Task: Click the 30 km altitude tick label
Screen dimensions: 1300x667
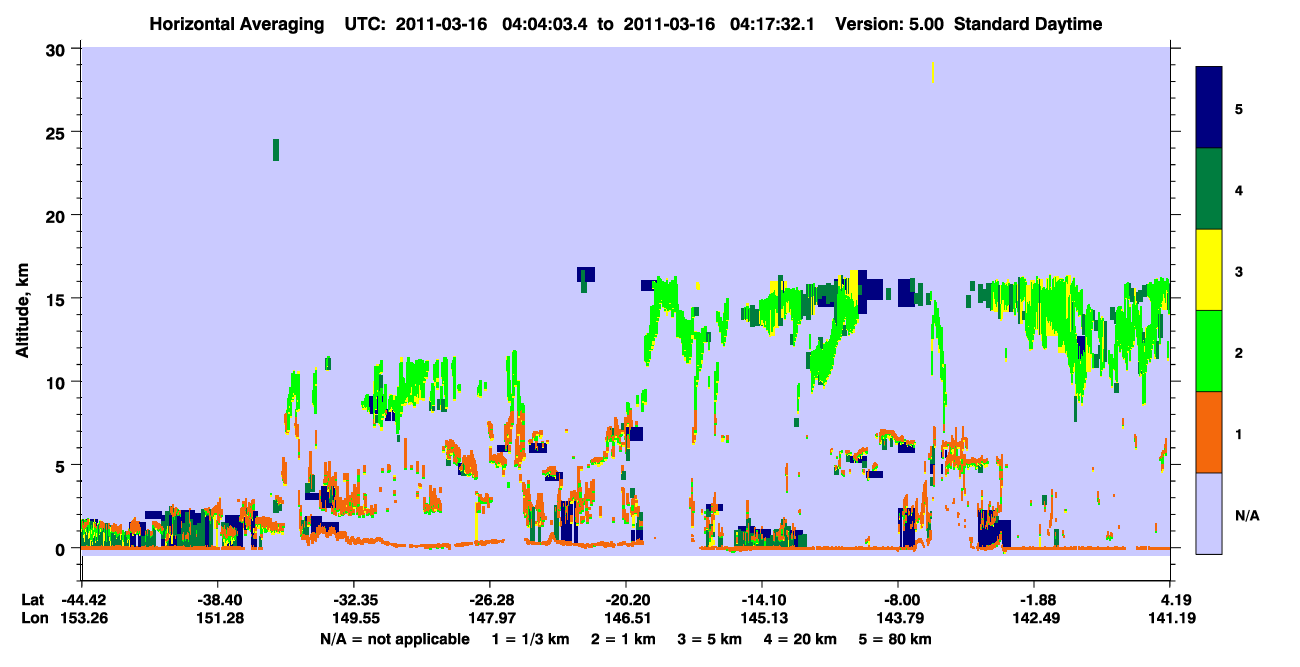Action: (58, 49)
